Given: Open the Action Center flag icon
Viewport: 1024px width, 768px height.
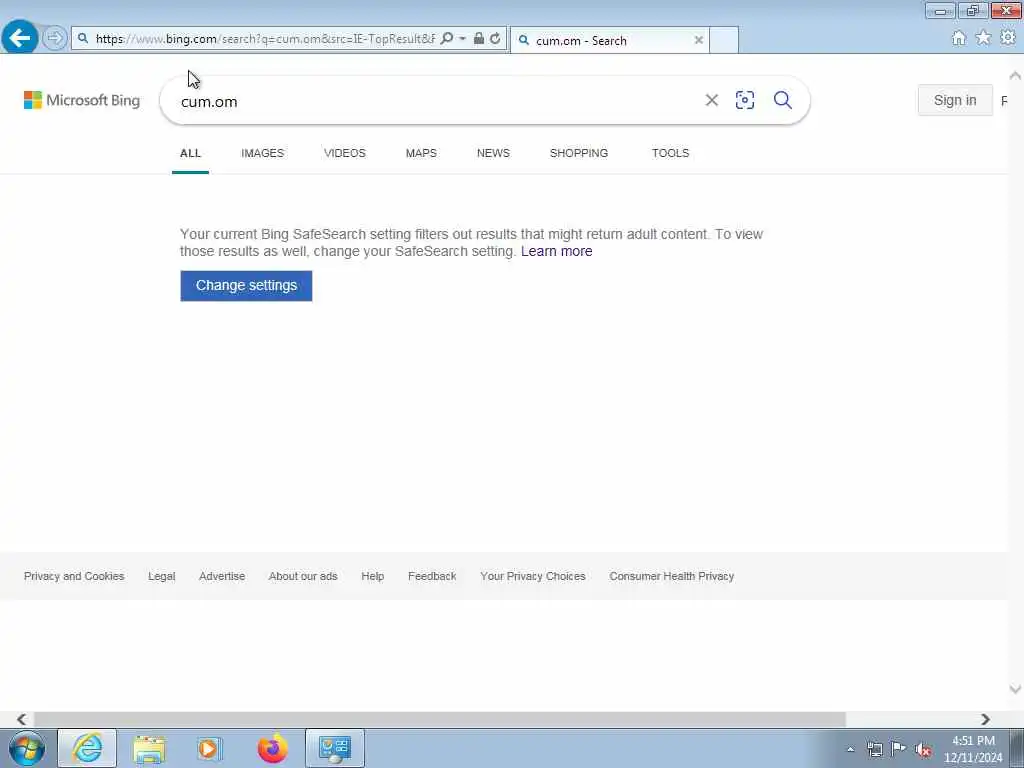Looking at the screenshot, I should click(899, 749).
